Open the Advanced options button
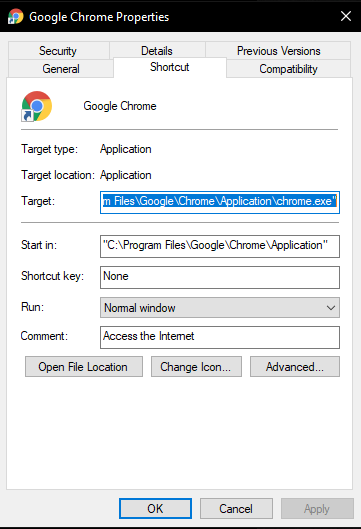 click(295, 367)
